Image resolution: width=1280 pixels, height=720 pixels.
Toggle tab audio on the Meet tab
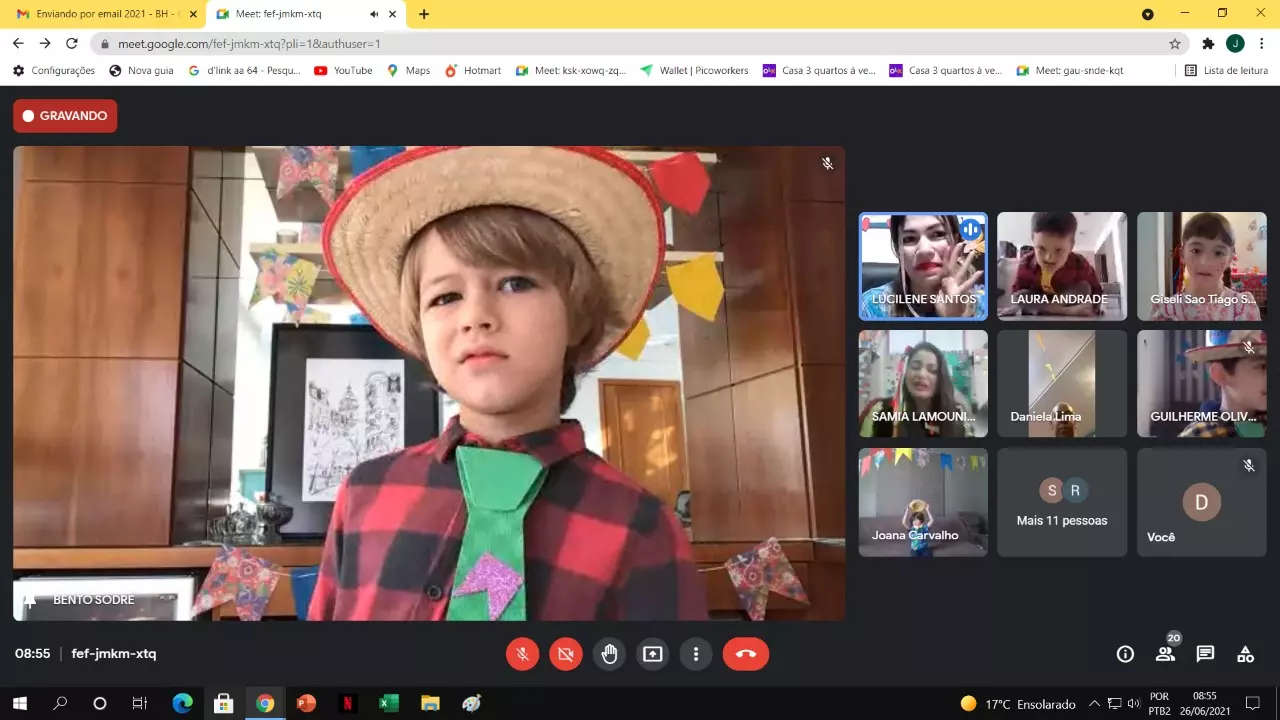374,14
